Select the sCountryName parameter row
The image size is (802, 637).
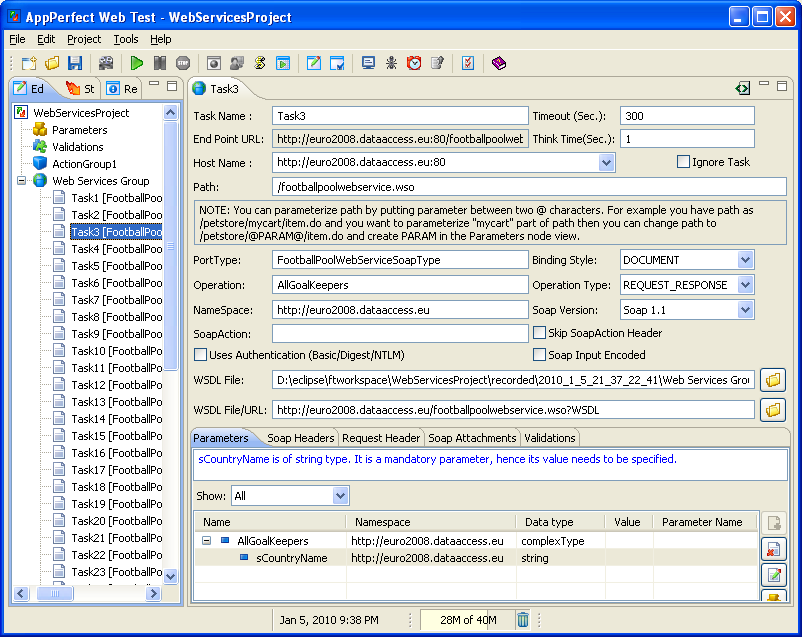pyautogui.click(x=476, y=558)
